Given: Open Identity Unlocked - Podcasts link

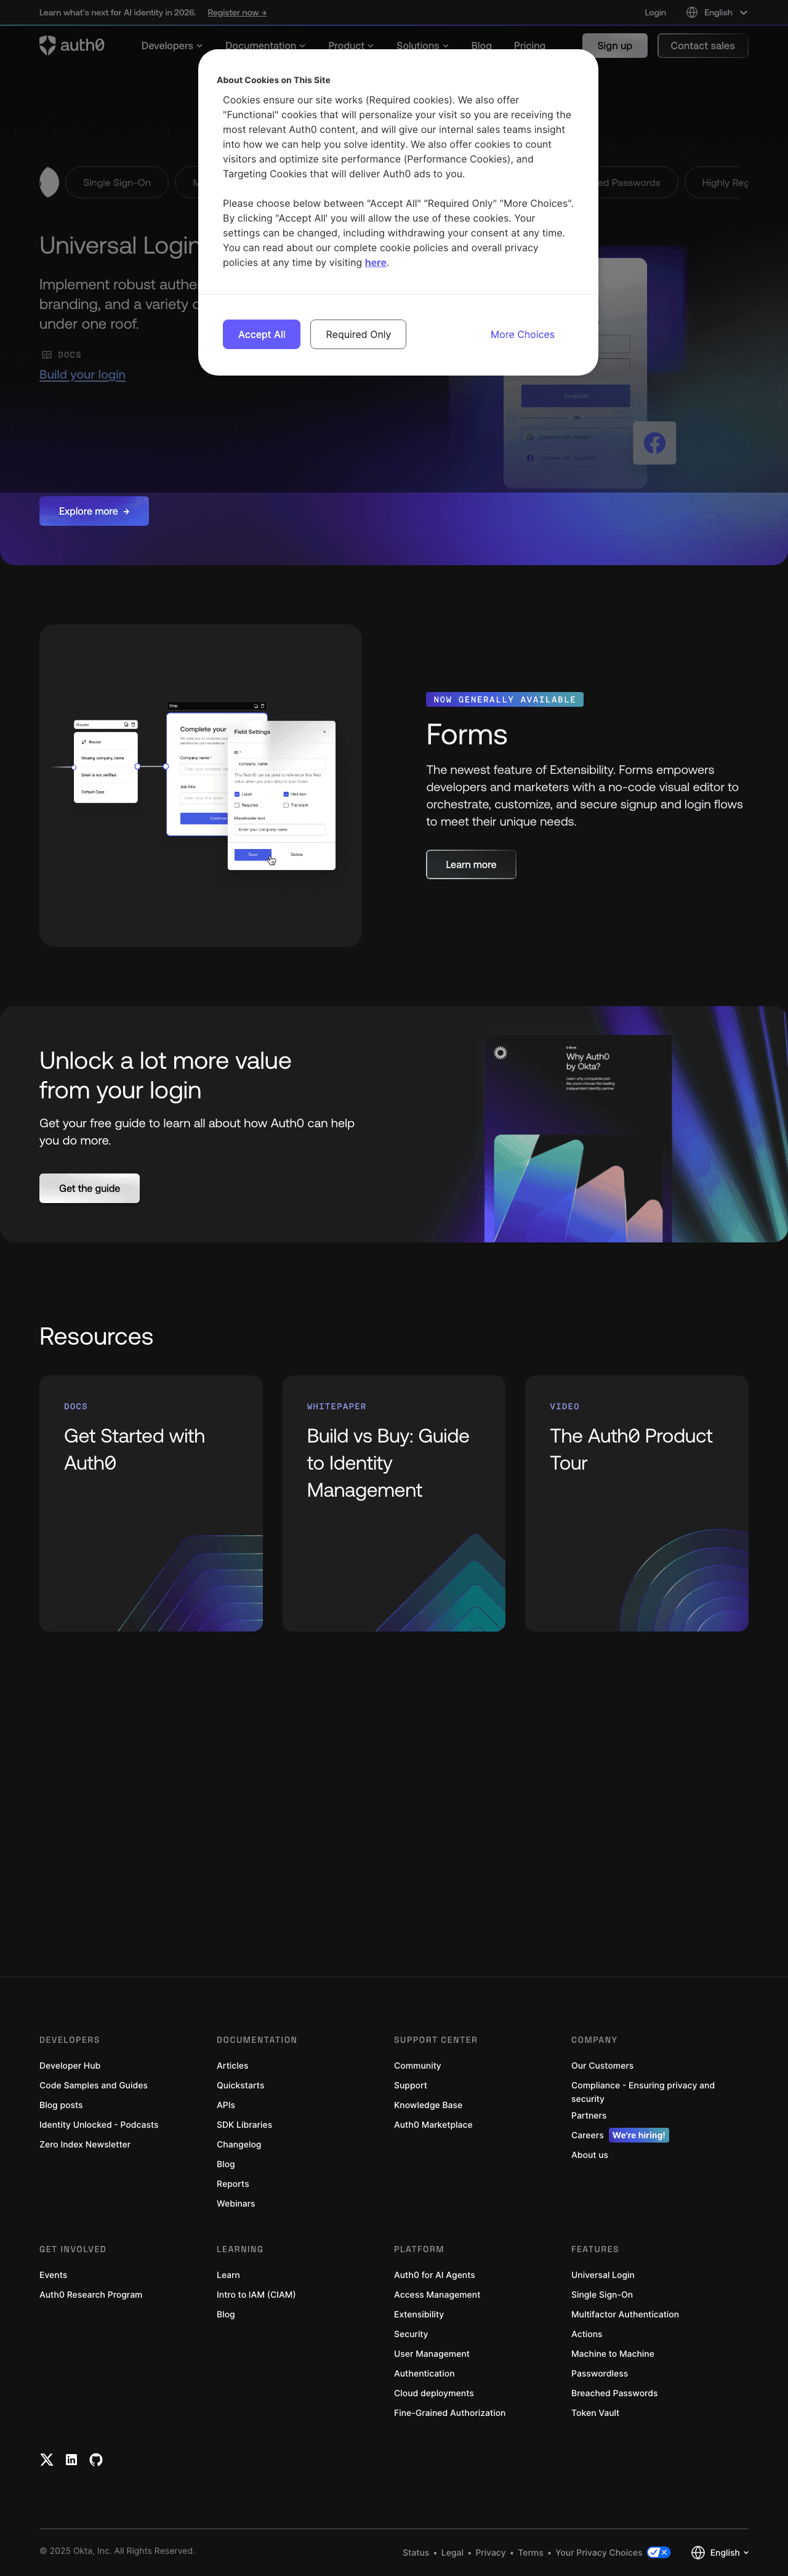Looking at the screenshot, I should (99, 2125).
